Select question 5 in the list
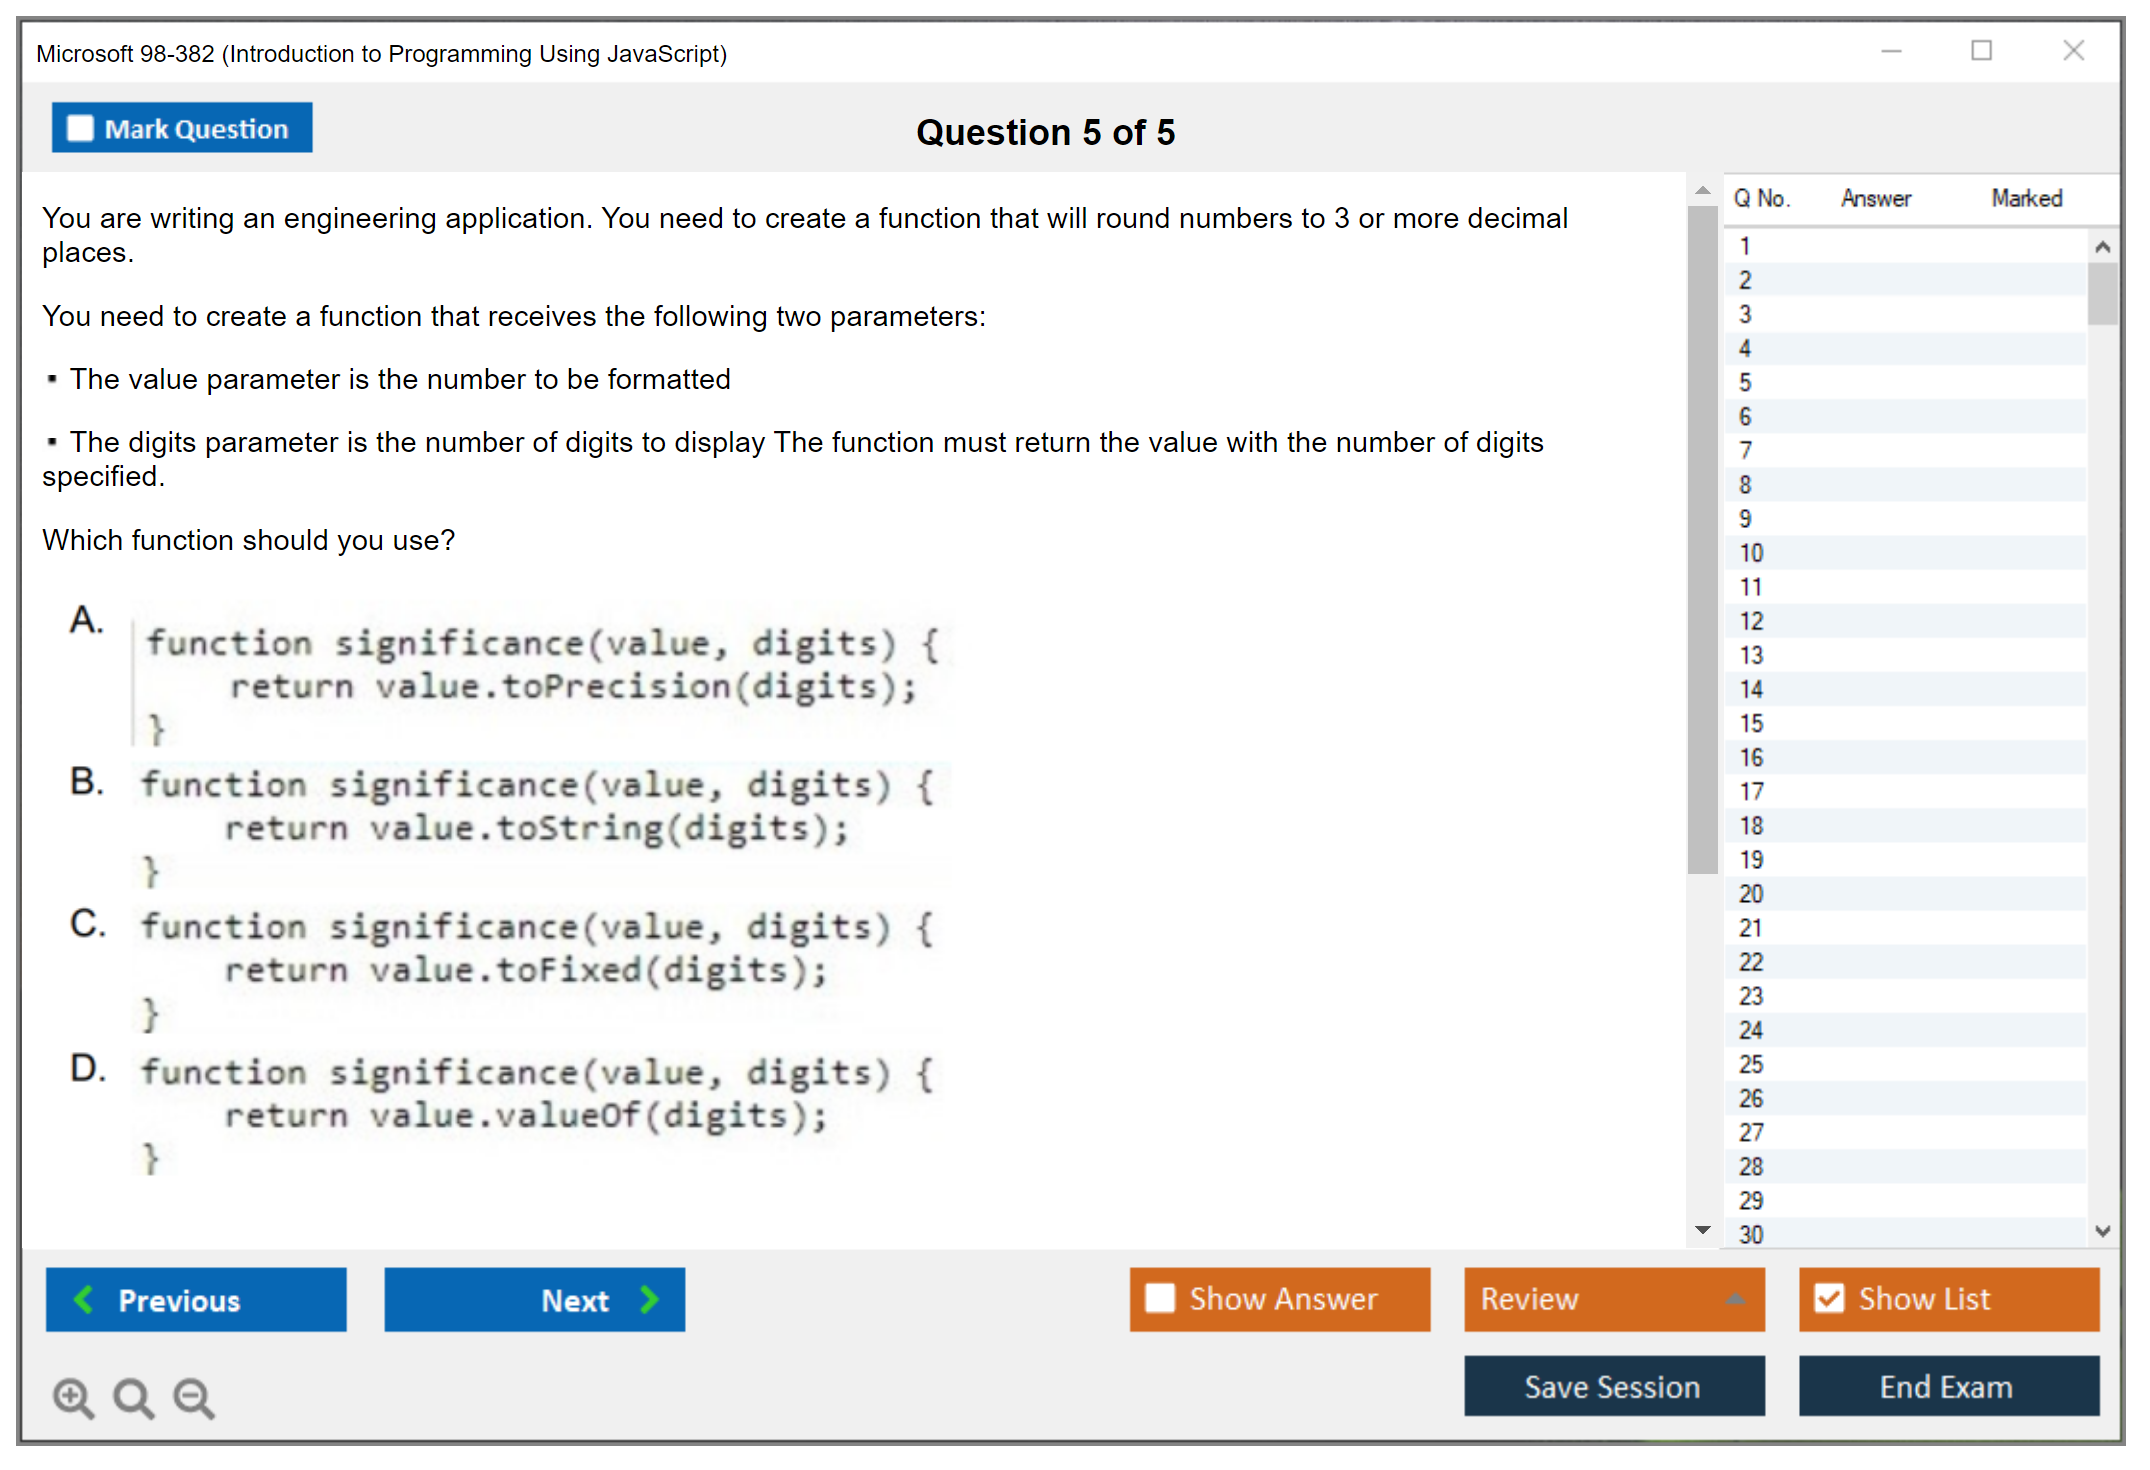The width and height of the screenshot is (2150, 1470). pyautogui.click(x=1745, y=383)
